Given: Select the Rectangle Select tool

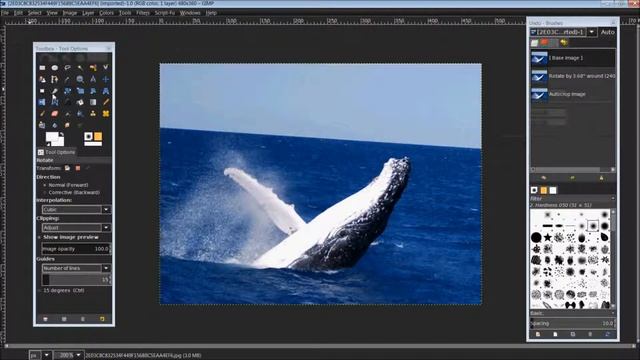Looking at the screenshot, I should [42, 68].
